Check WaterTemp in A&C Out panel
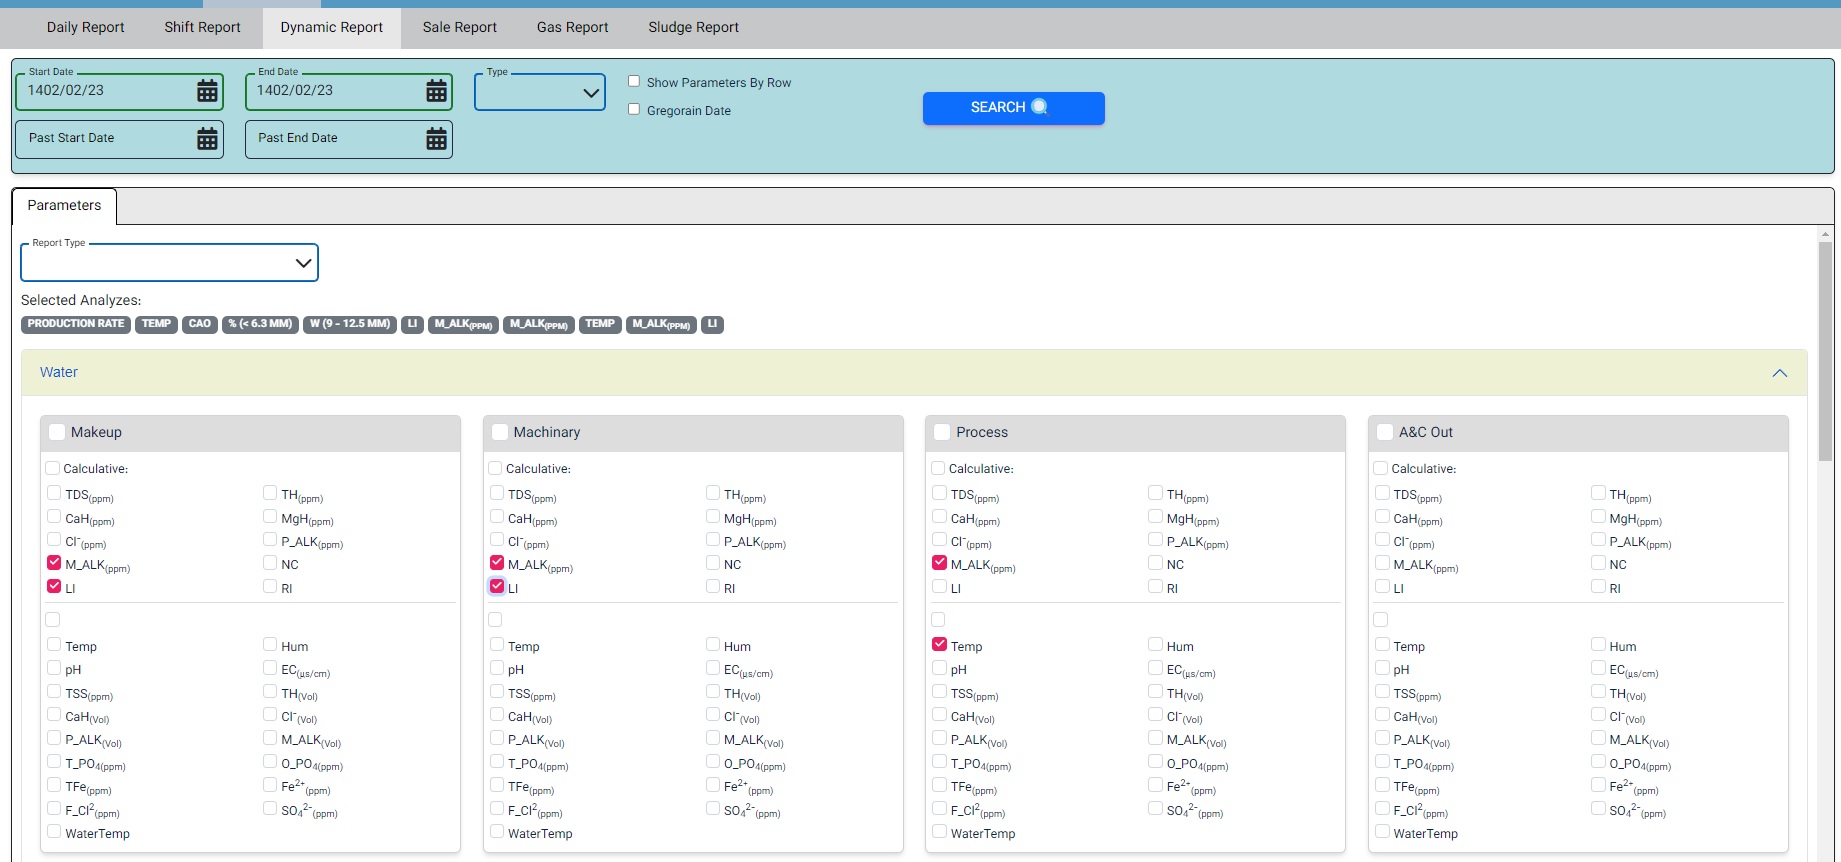Screen dimensions: 1841x862 [1382, 832]
